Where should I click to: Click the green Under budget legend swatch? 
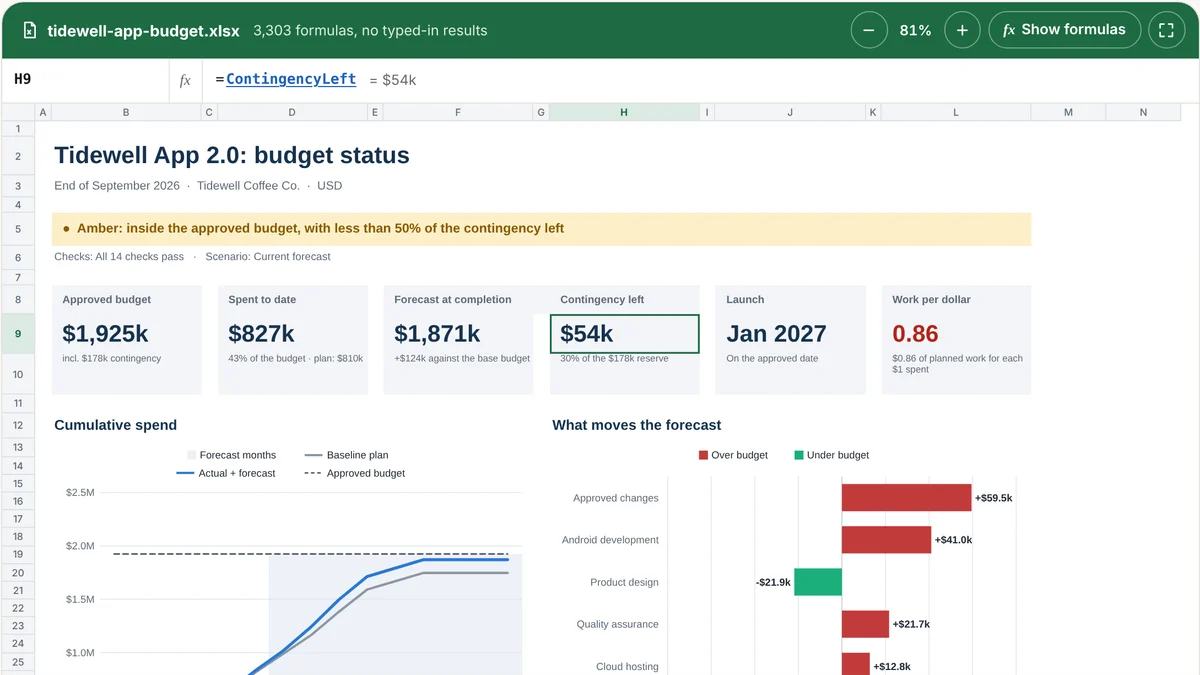pos(798,455)
